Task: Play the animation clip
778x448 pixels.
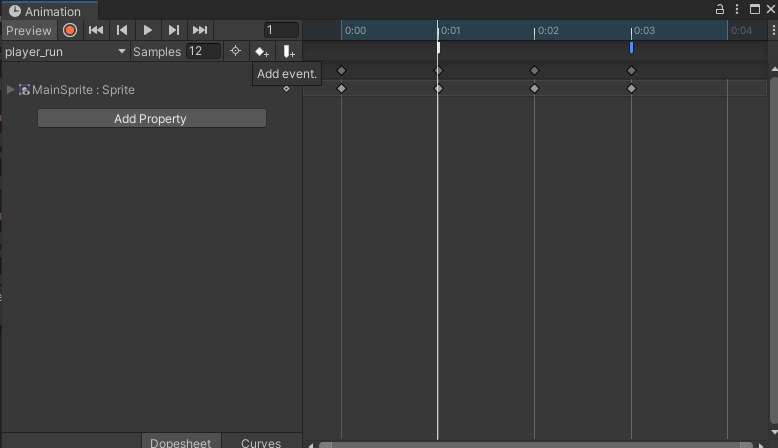Action: click(x=147, y=30)
